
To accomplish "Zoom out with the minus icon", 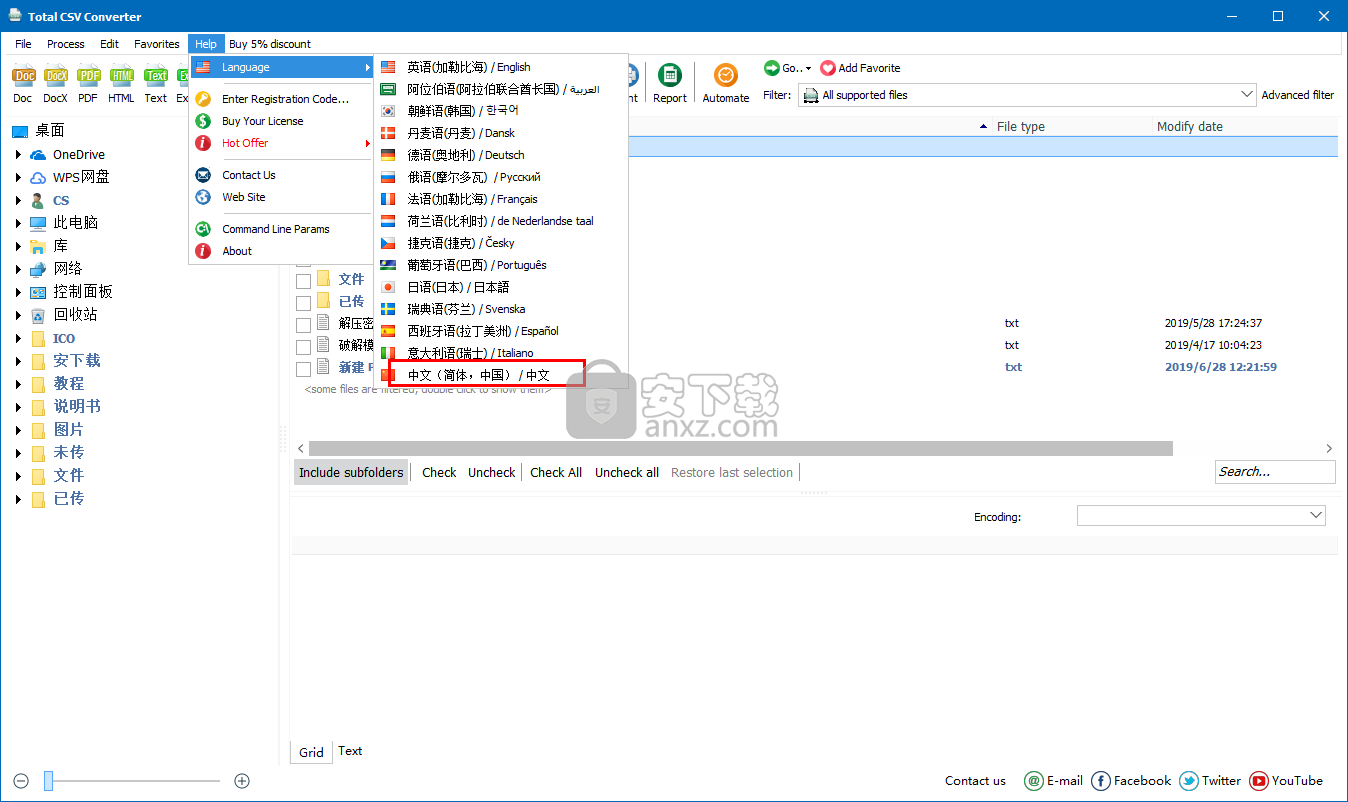I will point(21,781).
